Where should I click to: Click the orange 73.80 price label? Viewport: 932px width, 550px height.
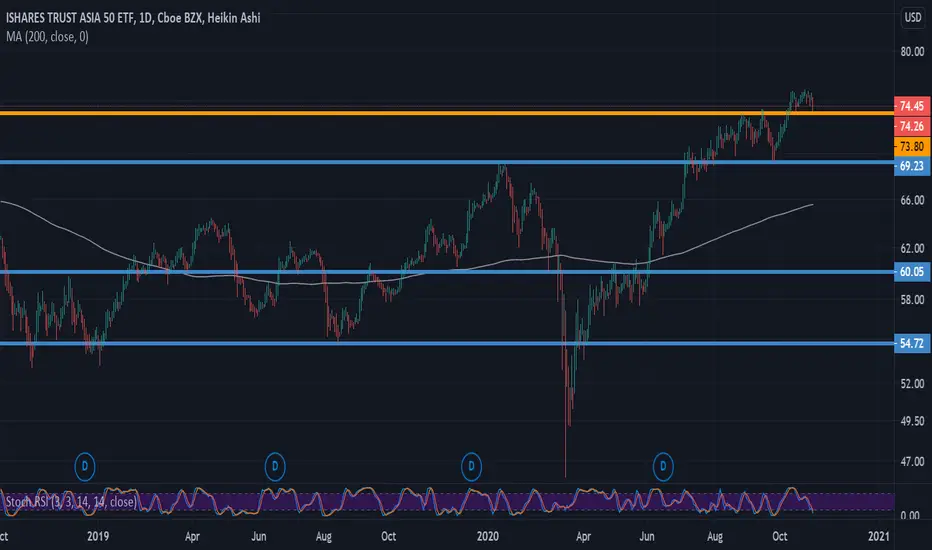click(912, 146)
